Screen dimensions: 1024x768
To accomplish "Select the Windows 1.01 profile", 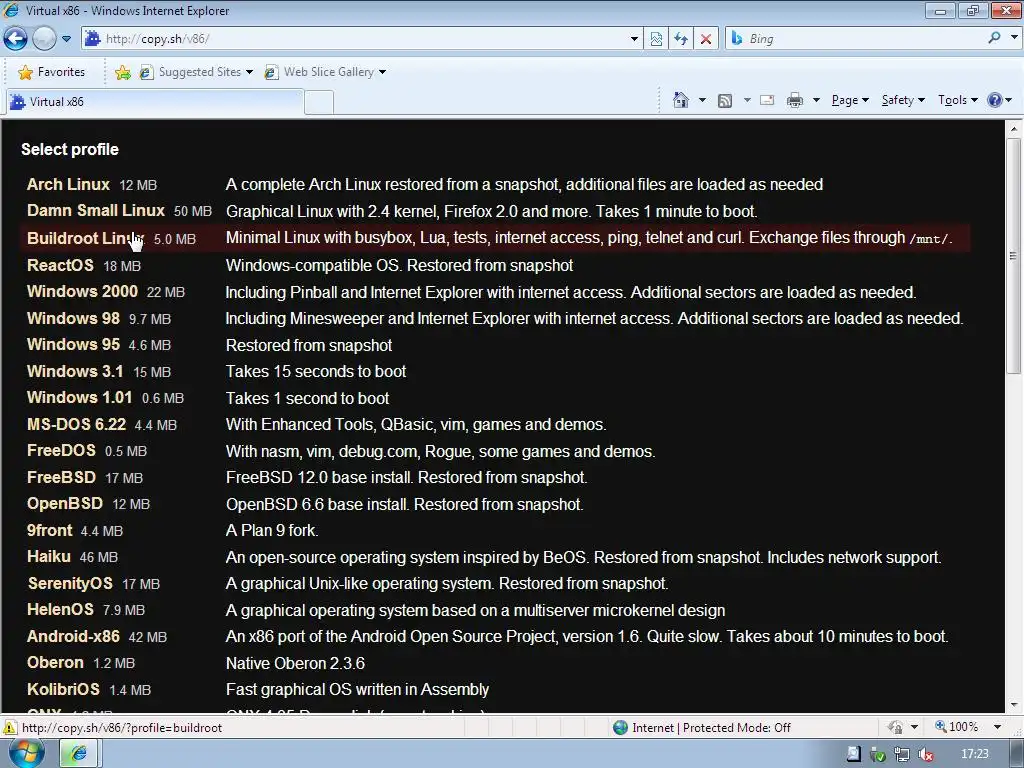I will (x=79, y=397).
